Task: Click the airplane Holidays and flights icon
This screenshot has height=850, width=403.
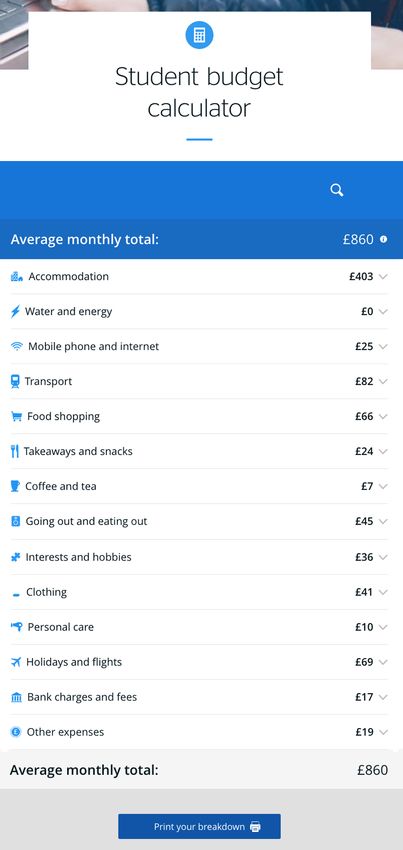Action: [x=16, y=662]
